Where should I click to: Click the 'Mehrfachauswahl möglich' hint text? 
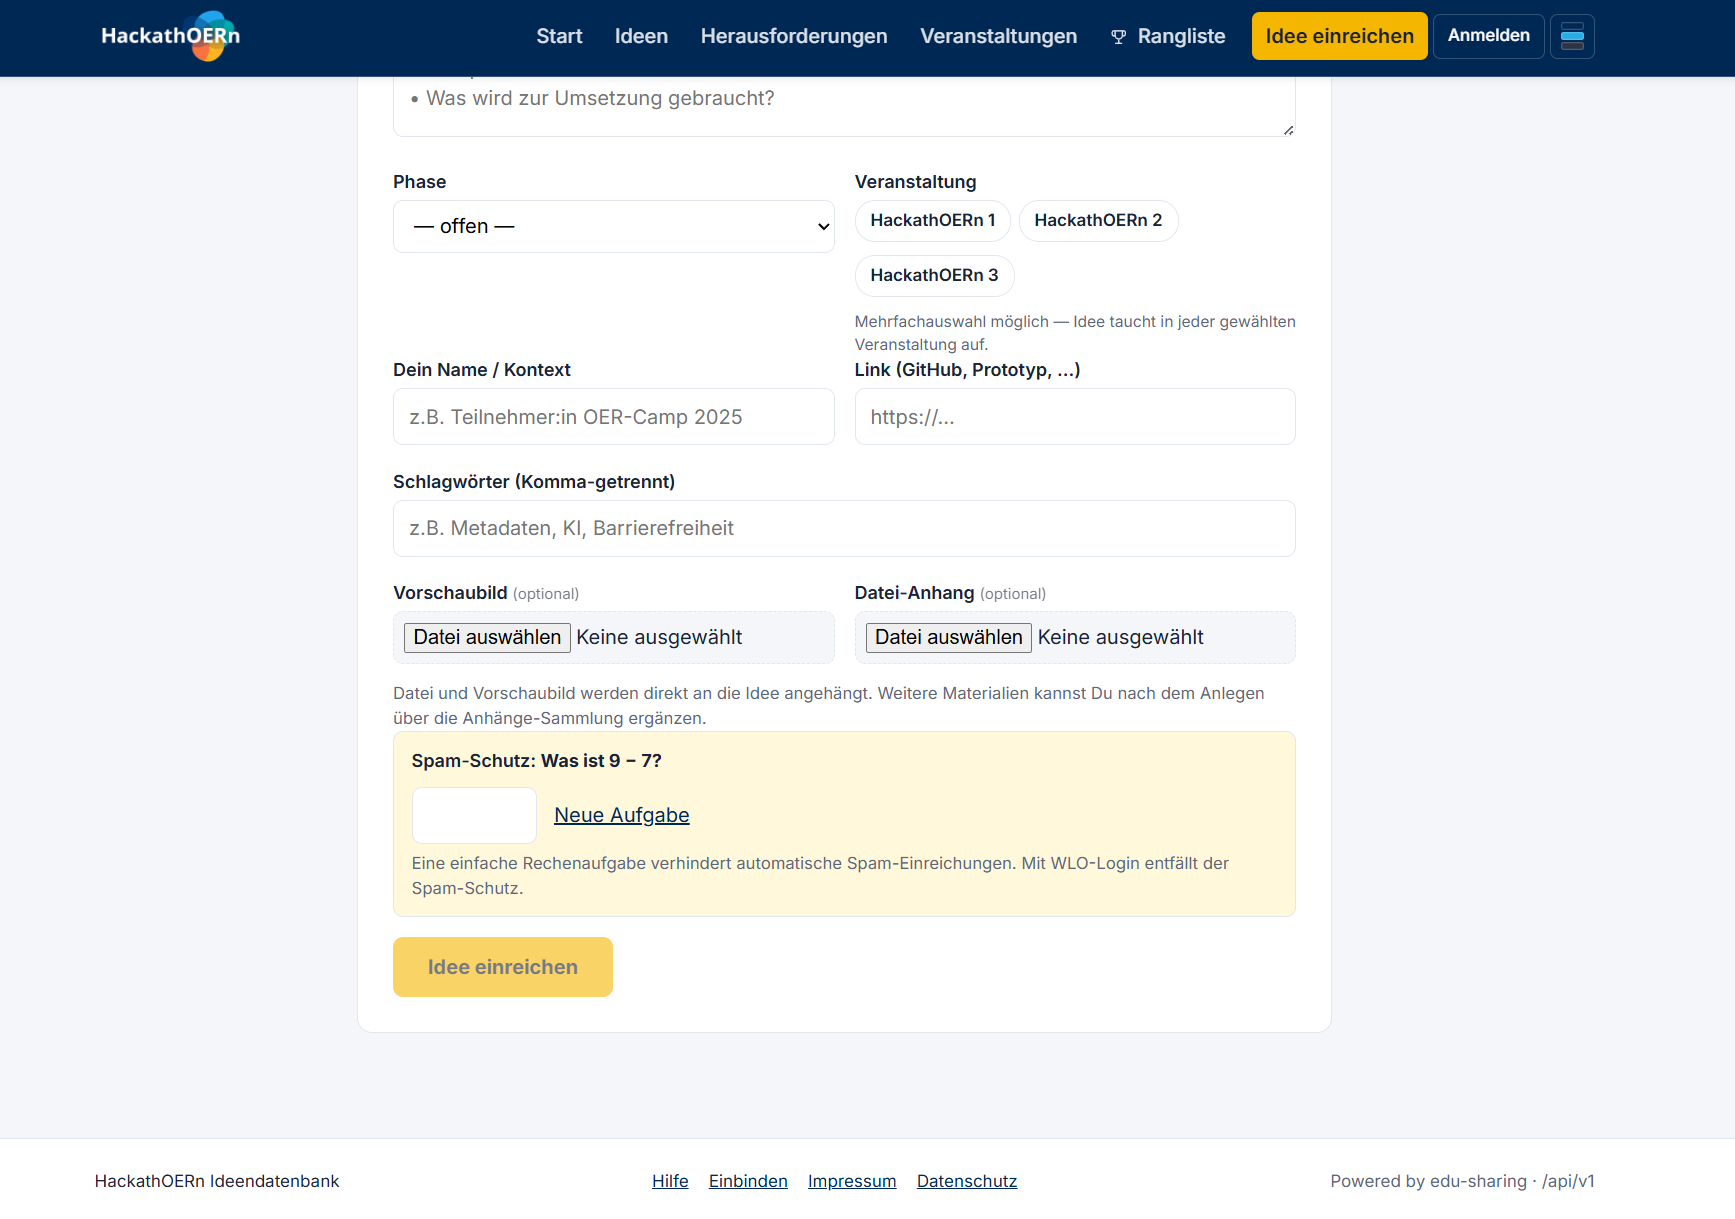tap(1075, 333)
